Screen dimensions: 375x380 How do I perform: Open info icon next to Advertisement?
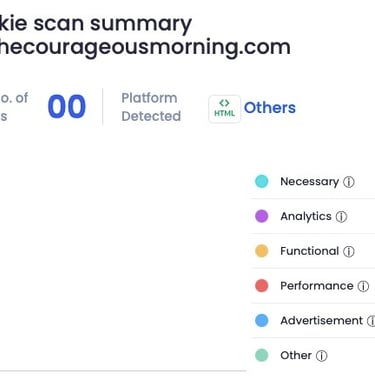371,321
